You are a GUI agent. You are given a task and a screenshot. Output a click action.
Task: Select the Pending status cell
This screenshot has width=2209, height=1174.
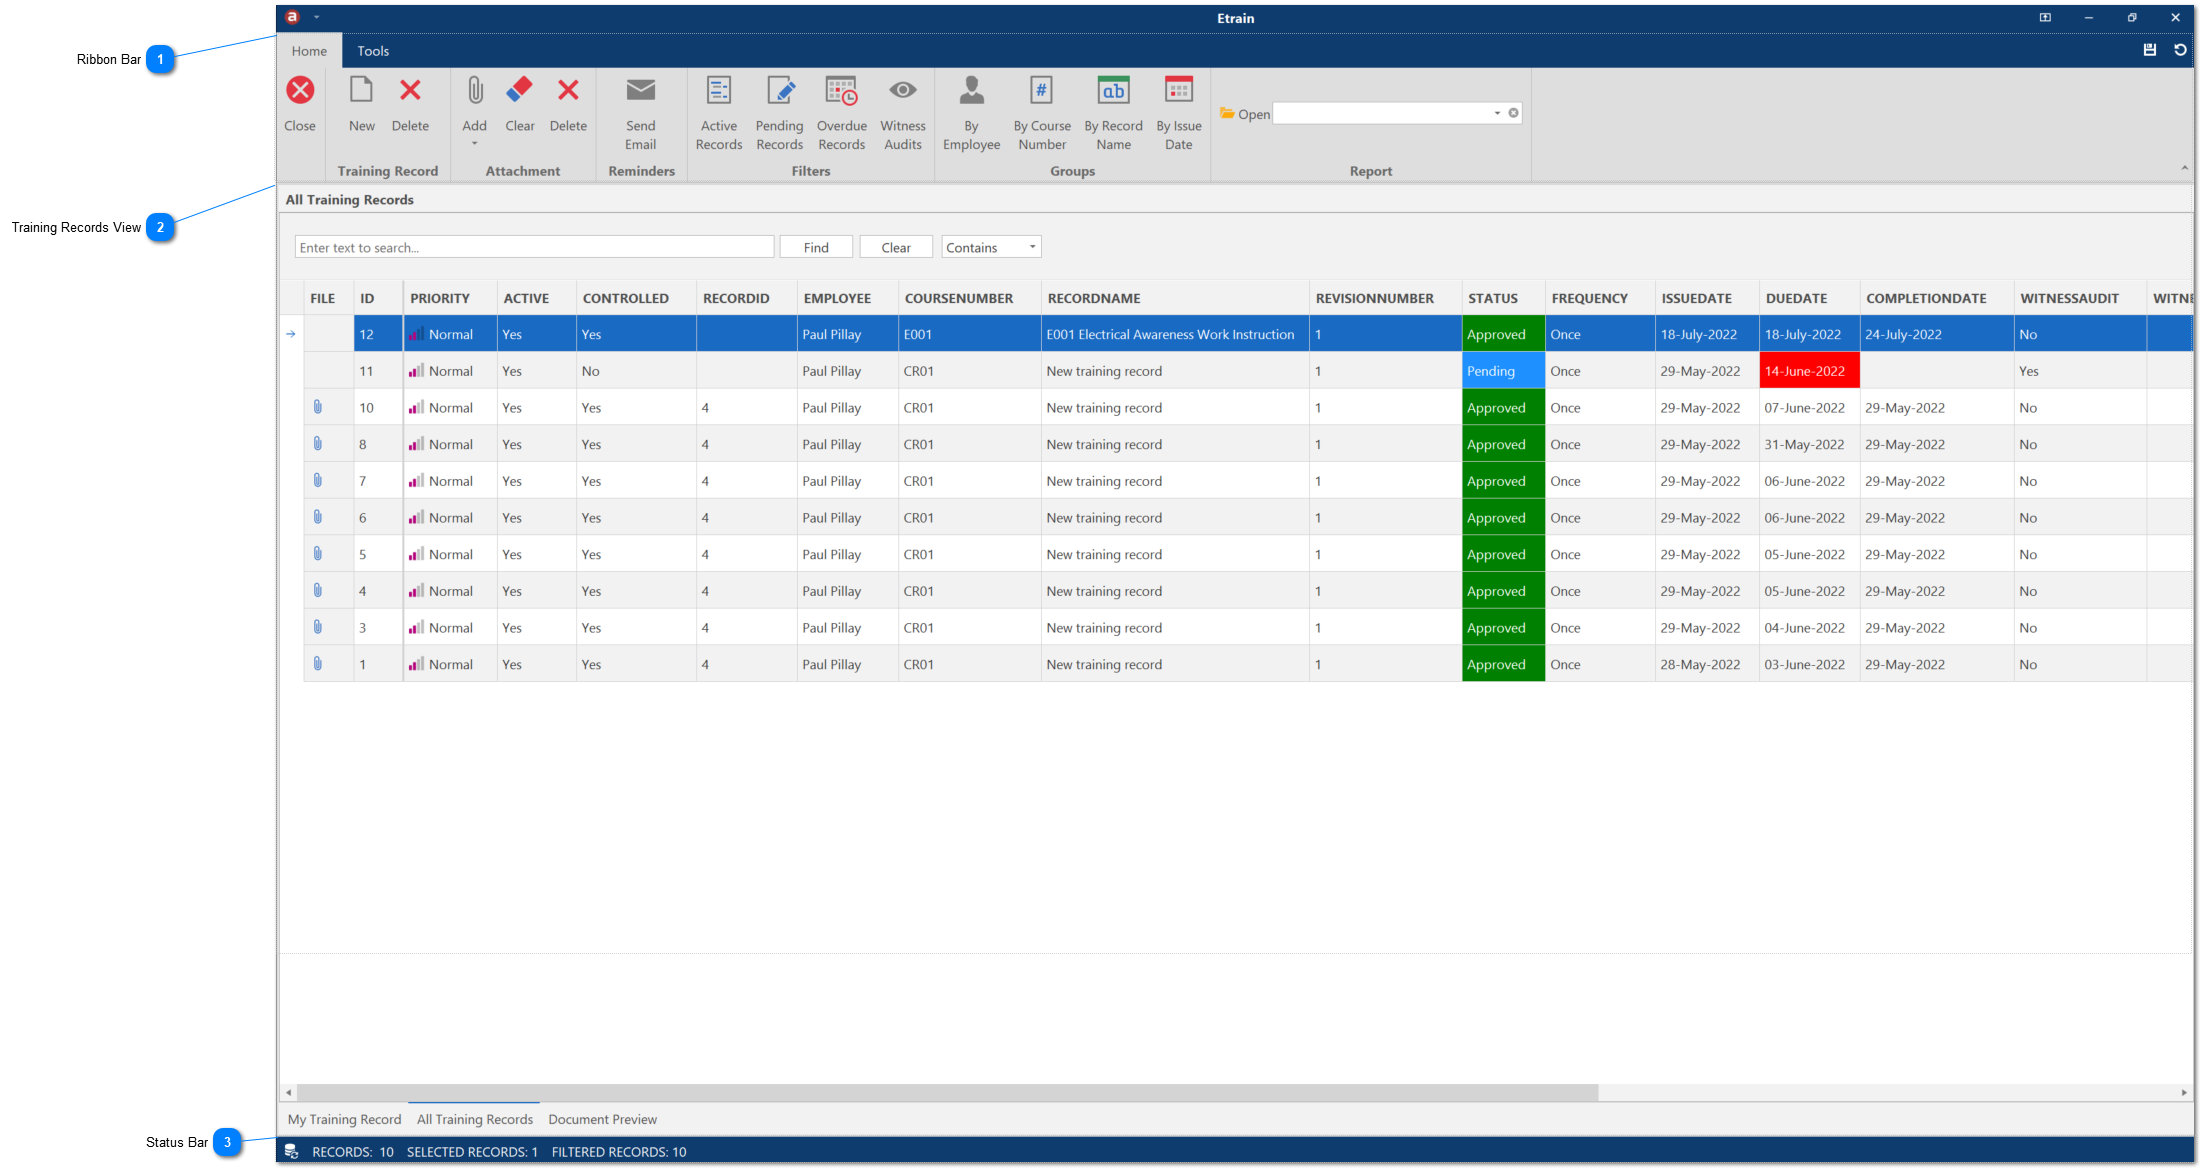point(1503,371)
